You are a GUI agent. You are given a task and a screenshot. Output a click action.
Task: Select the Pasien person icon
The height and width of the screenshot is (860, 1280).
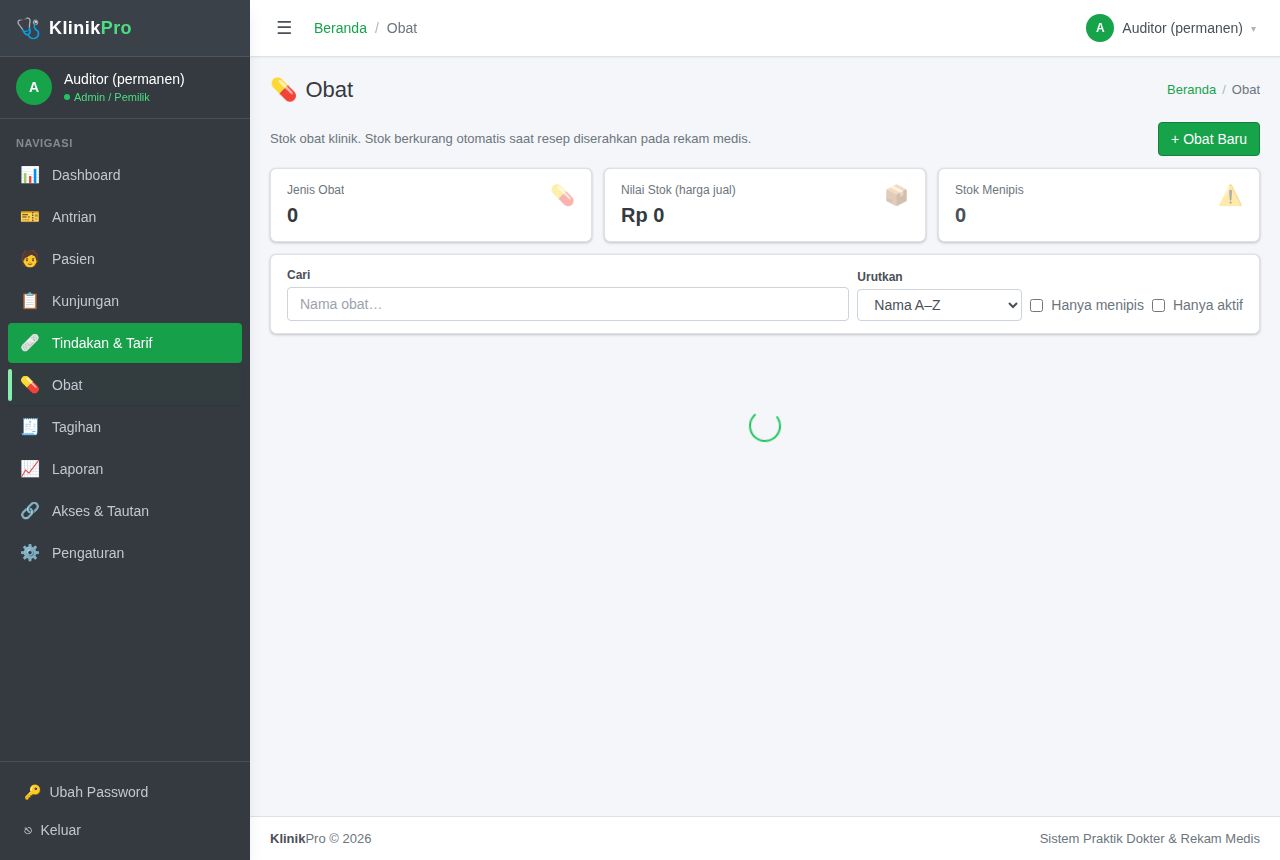pyautogui.click(x=30, y=259)
